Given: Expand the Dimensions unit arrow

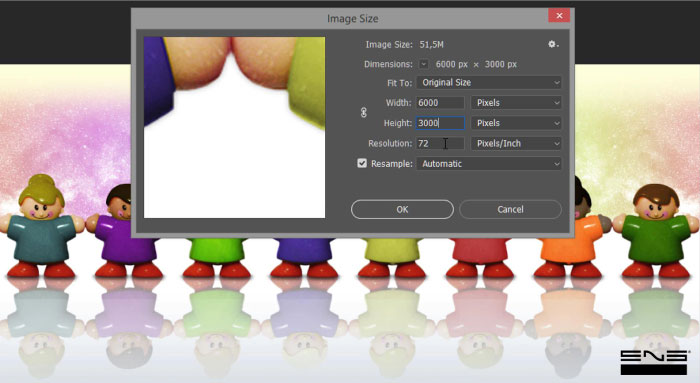Looking at the screenshot, I should (423, 64).
